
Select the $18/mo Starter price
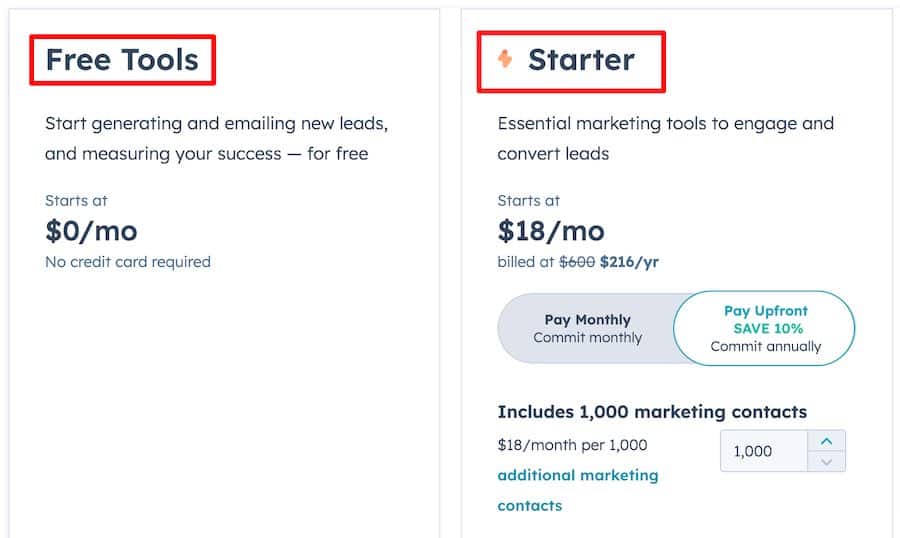pos(551,231)
